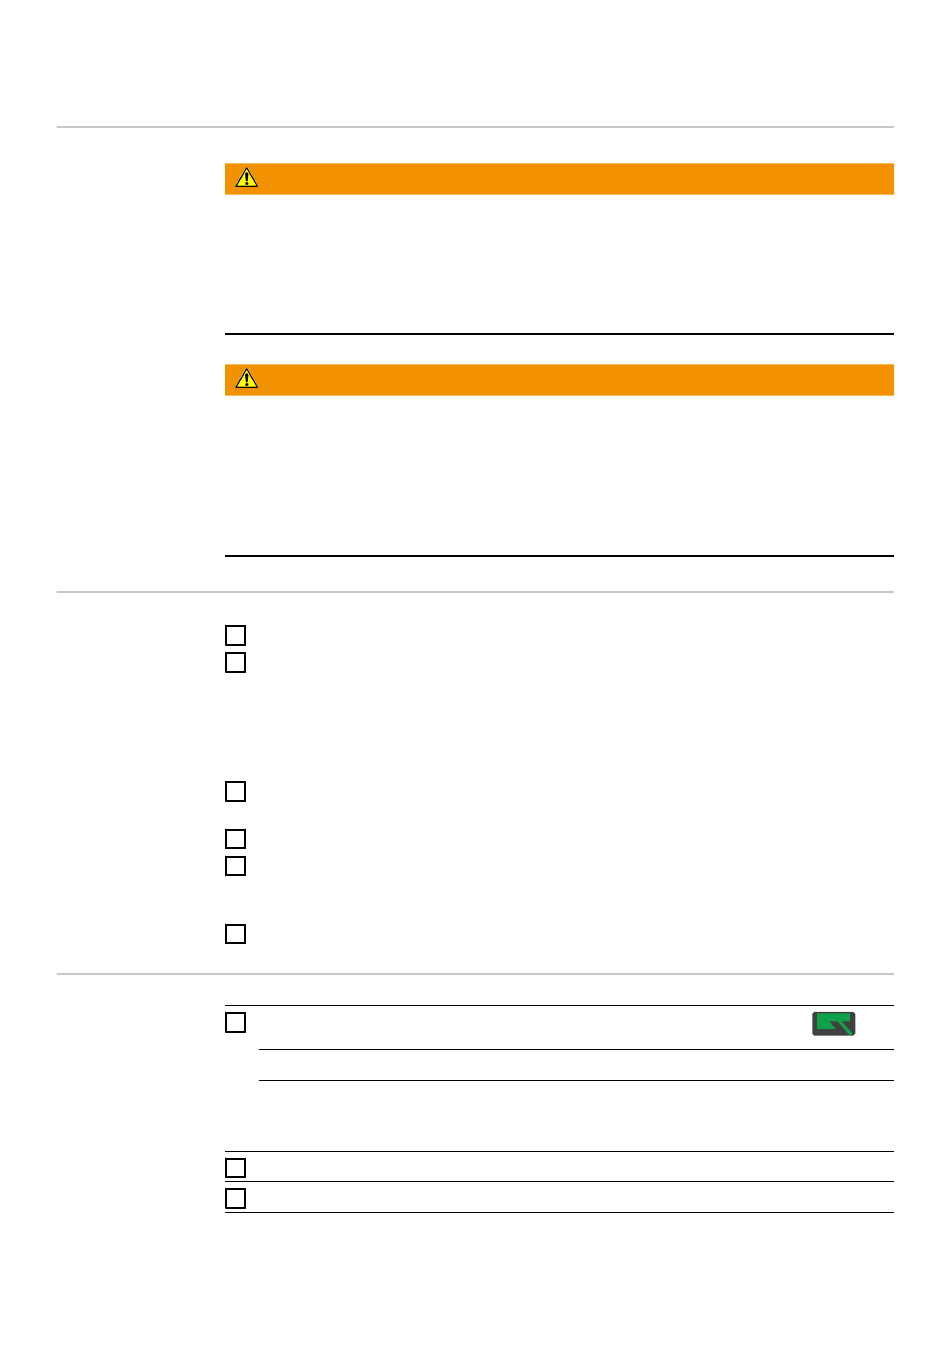The height and width of the screenshot is (1369, 950).
Task: Tick the second-to-last square box at page bottom
Action: (x=236, y=1167)
